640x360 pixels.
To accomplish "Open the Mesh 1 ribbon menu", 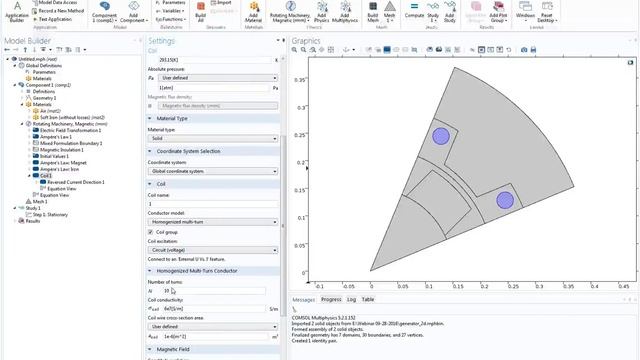I will (389, 12).
